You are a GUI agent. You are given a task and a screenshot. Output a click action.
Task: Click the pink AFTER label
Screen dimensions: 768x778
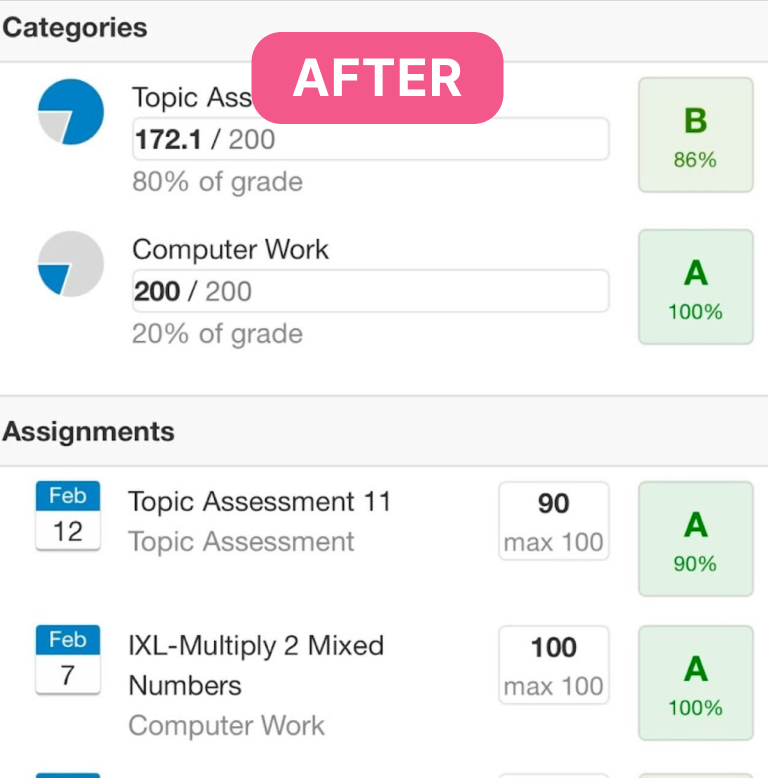[377, 78]
